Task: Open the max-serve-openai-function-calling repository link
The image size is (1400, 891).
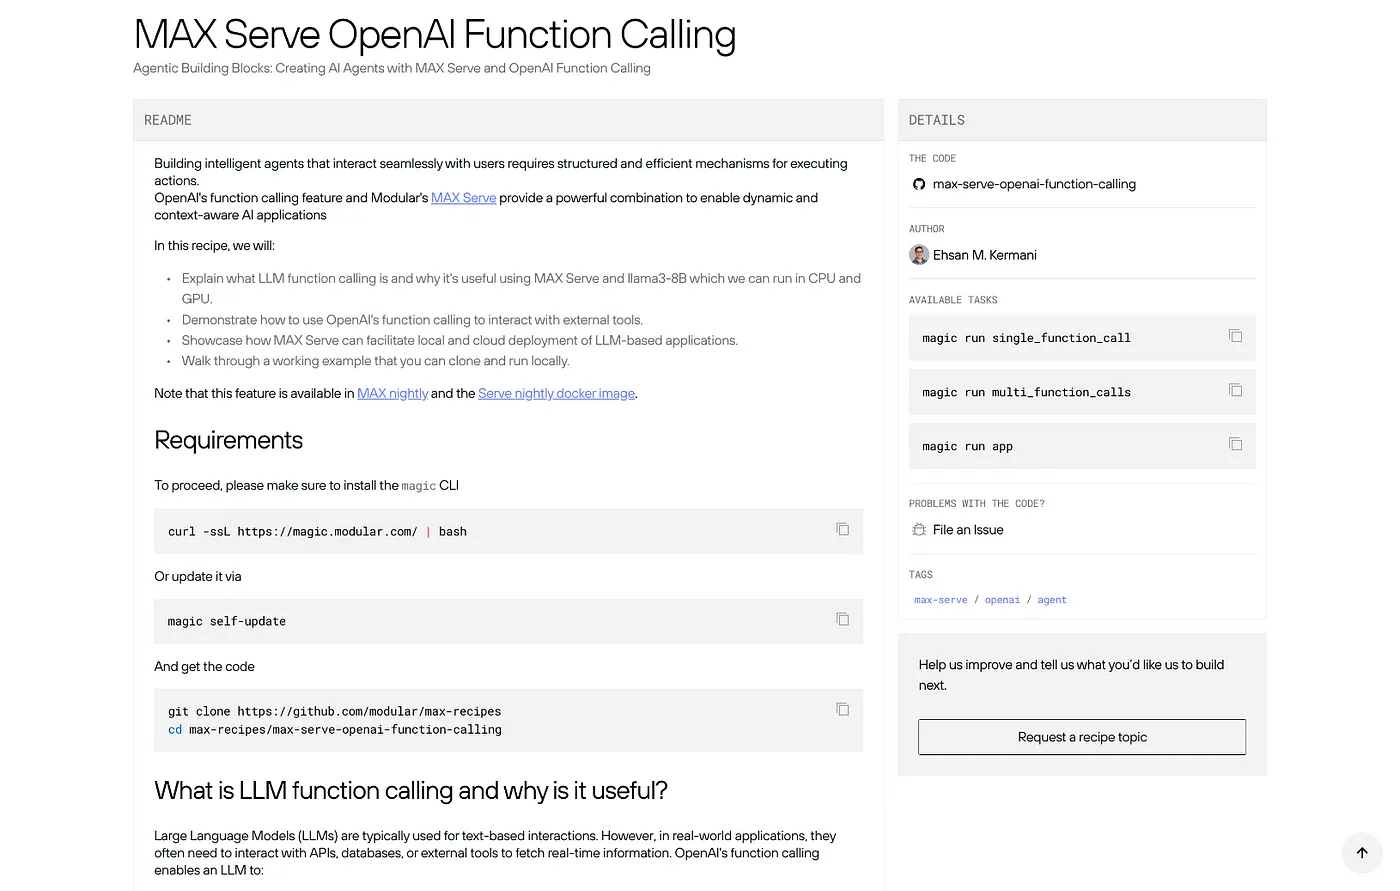Action: (1034, 184)
